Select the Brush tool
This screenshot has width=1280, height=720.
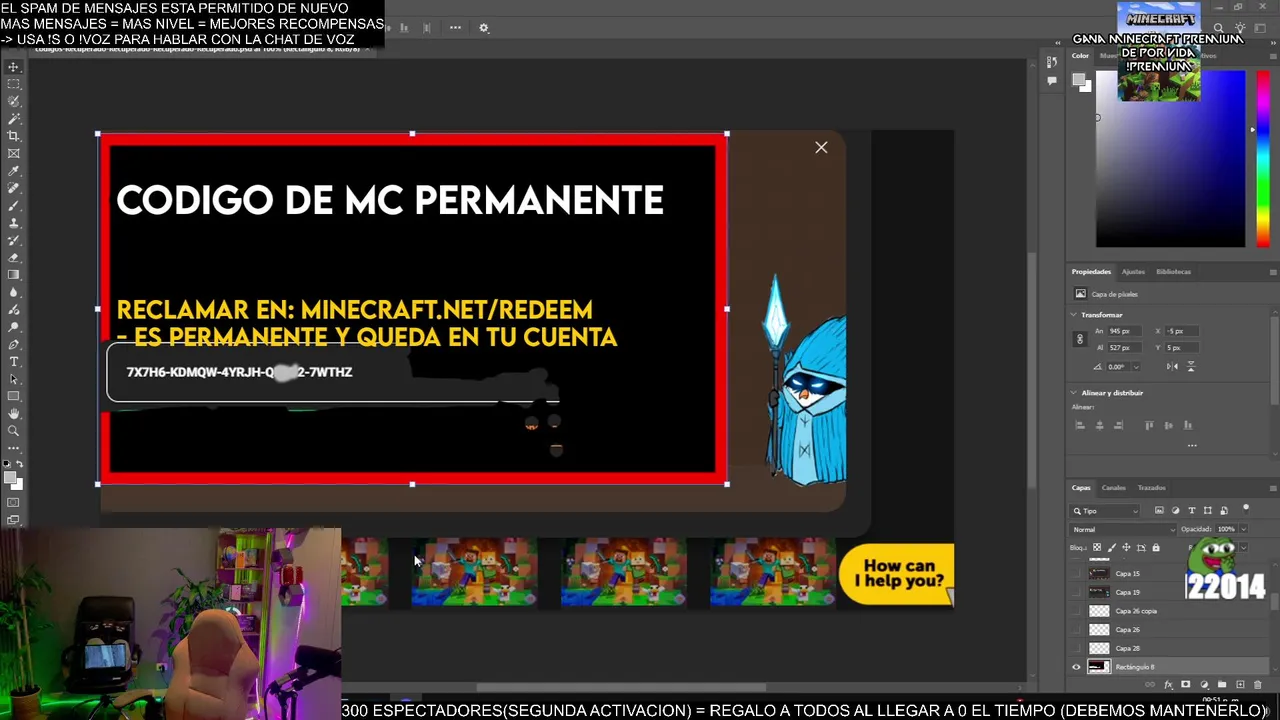pos(14,205)
